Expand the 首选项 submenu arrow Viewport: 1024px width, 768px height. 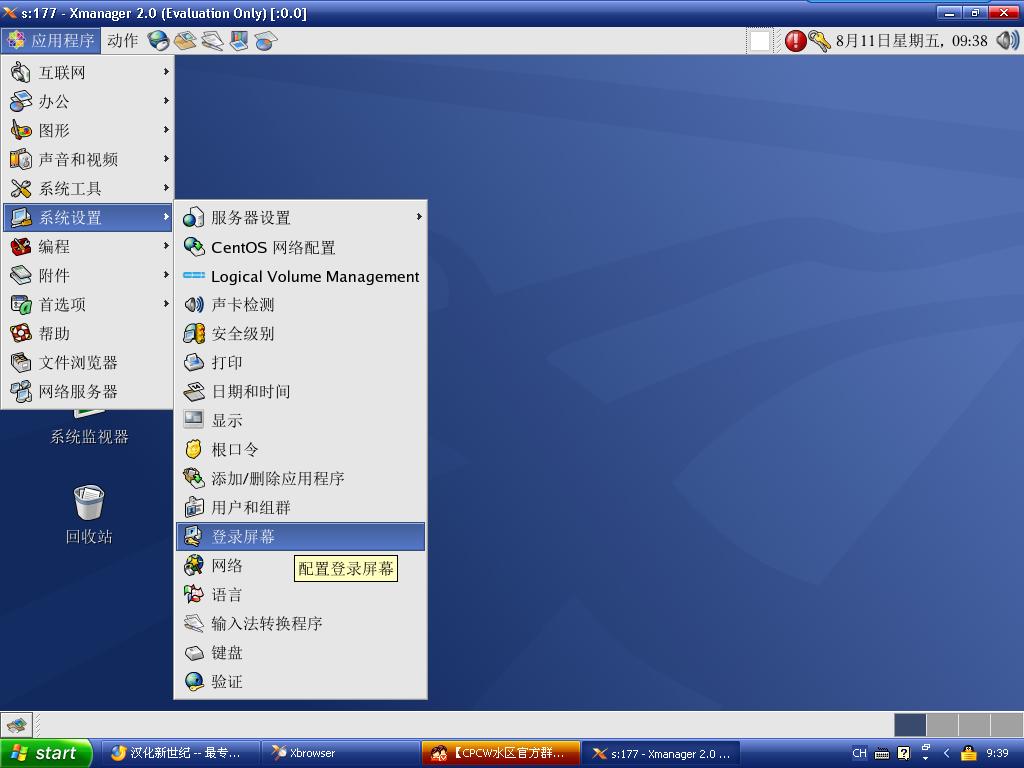click(x=166, y=304)
